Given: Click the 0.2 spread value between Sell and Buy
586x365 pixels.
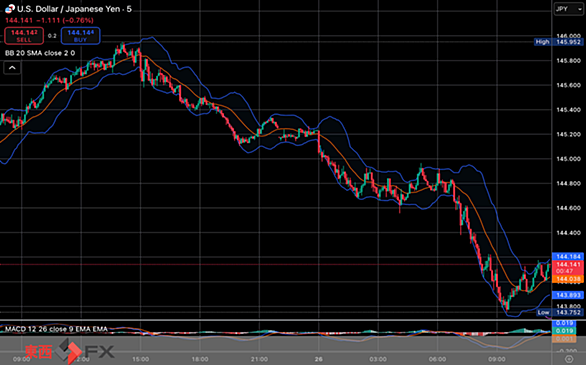Looking at the screenshot, I should point(52,36).
